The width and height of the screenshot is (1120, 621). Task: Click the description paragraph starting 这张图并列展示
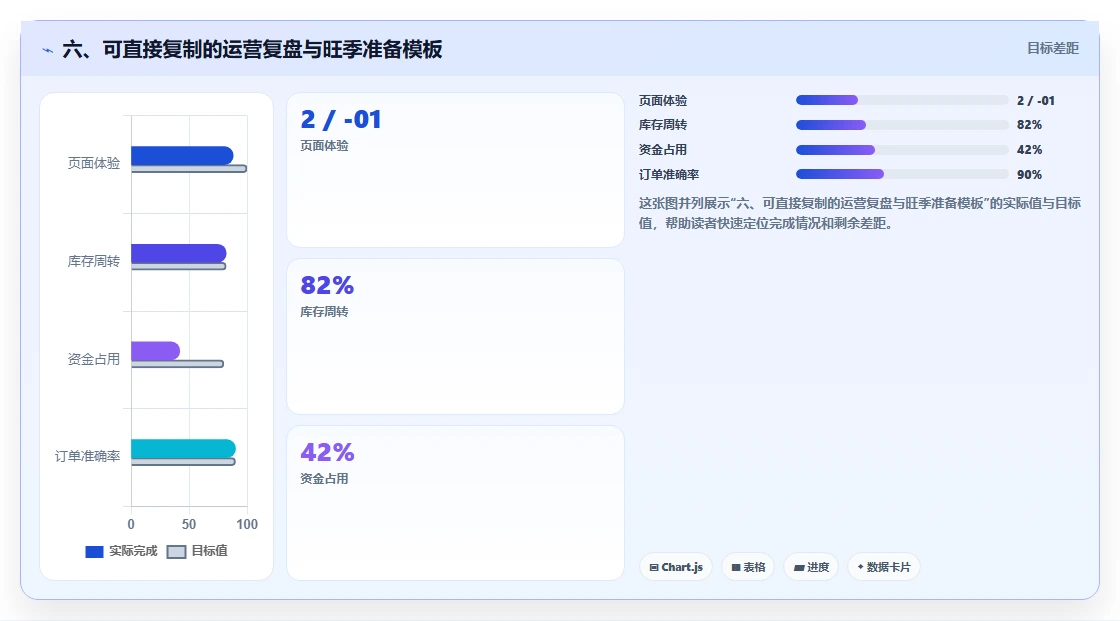(x=860, y=213)
